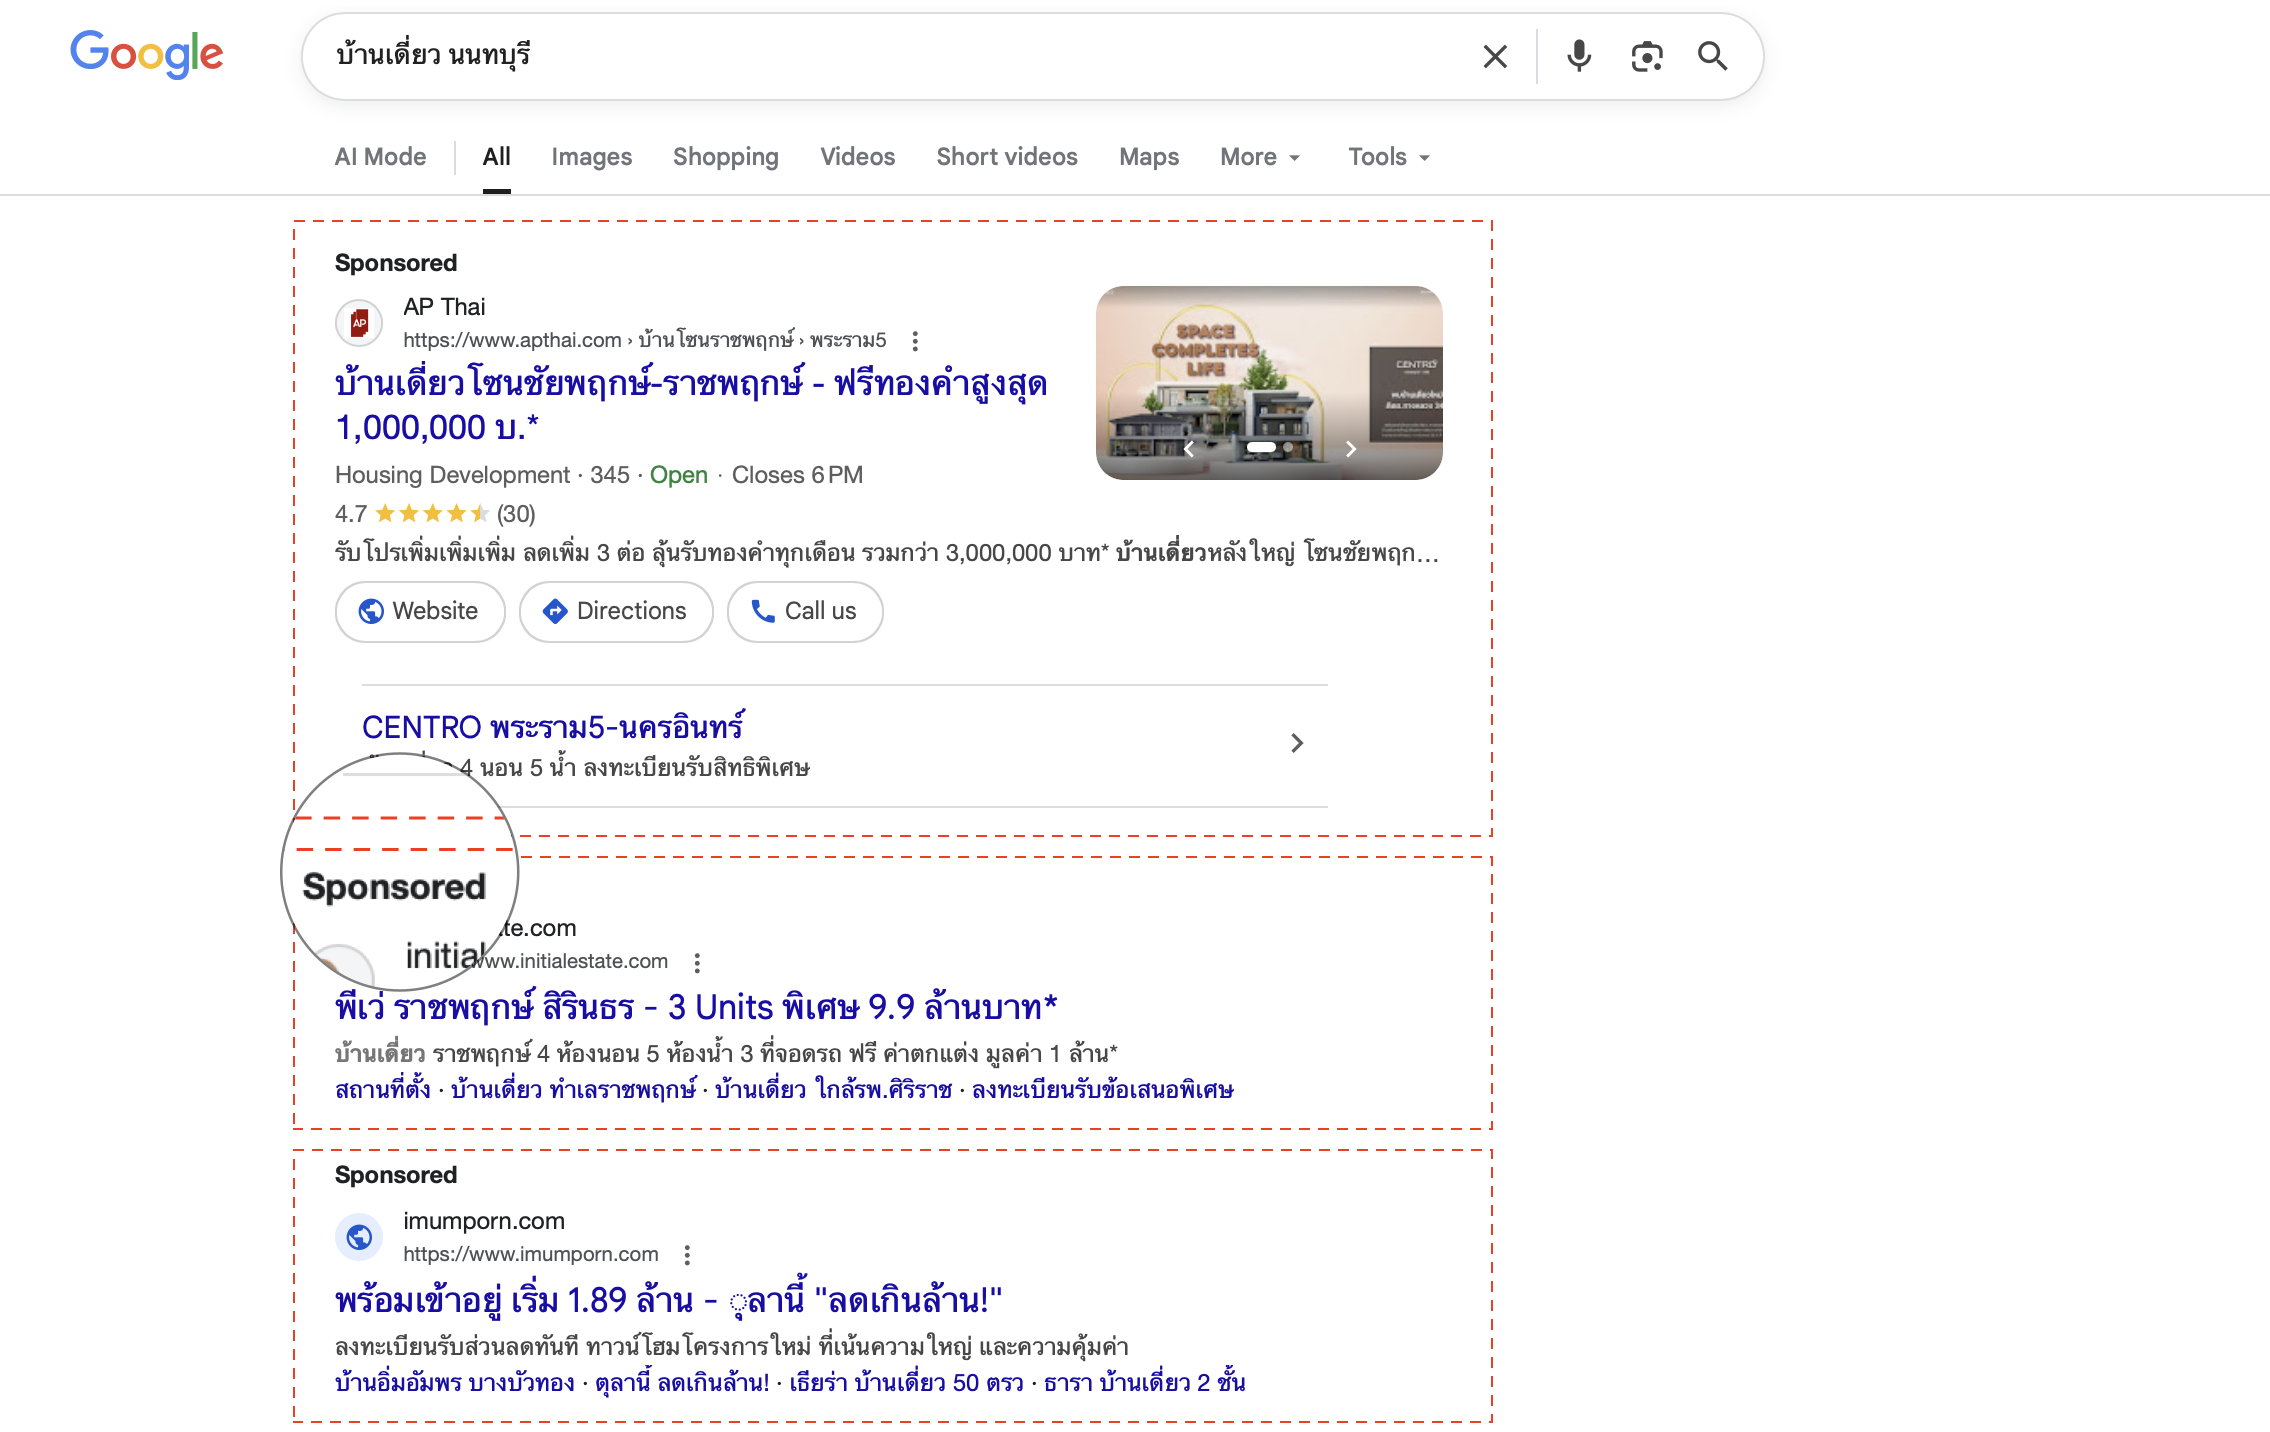Select the Website button on the AP Thai ad
2270x1432 pixels.
tap(419, 611)
